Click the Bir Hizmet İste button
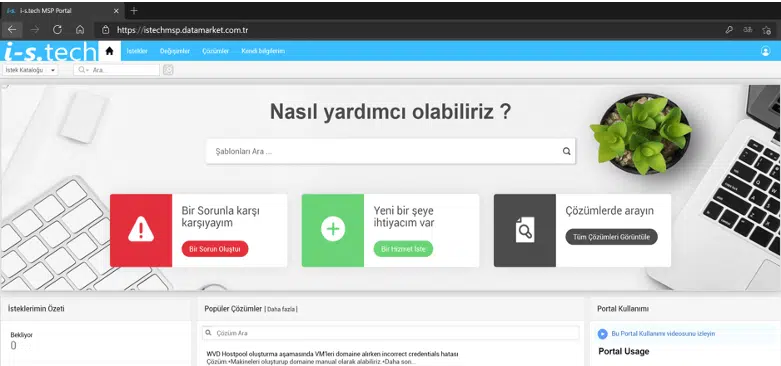Screen dimensions: 781x366 tap(403, 249)
